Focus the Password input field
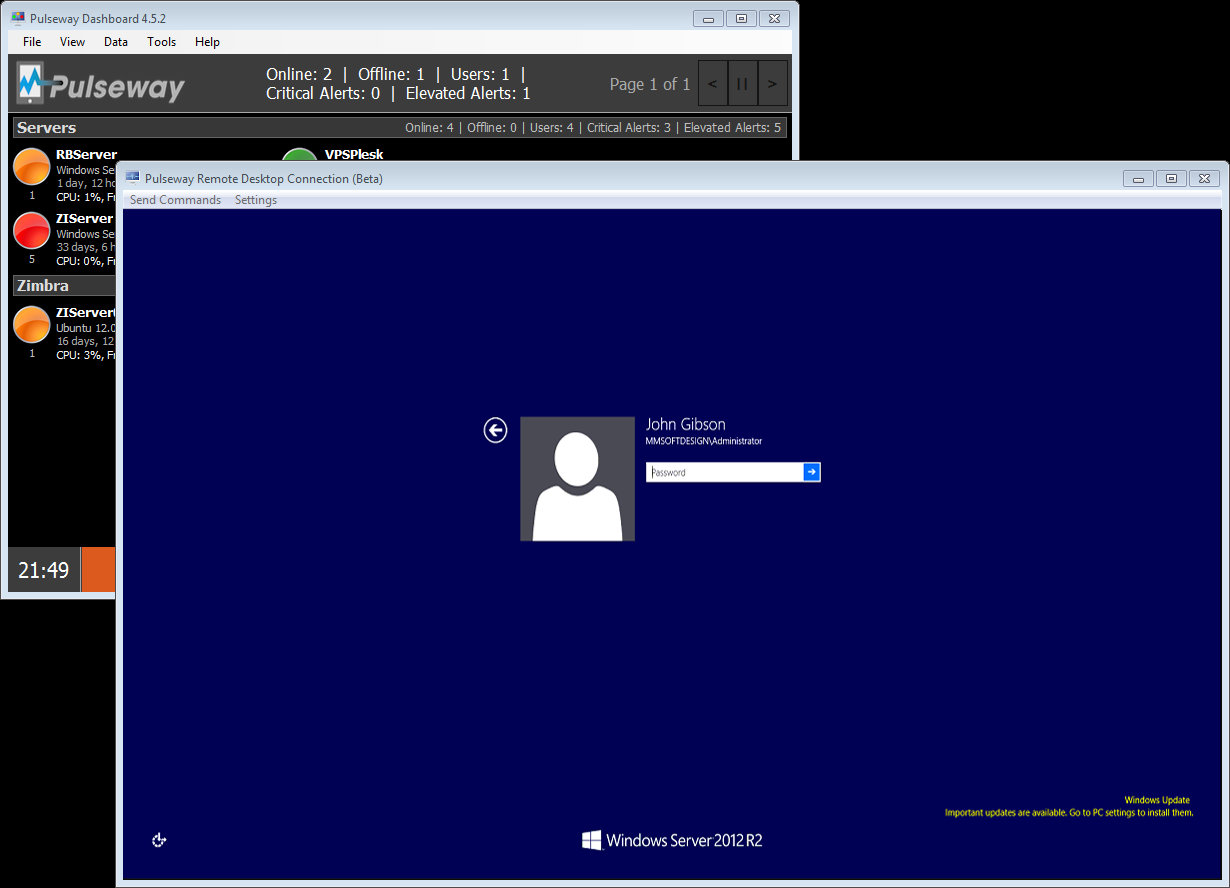 [725, 472]
